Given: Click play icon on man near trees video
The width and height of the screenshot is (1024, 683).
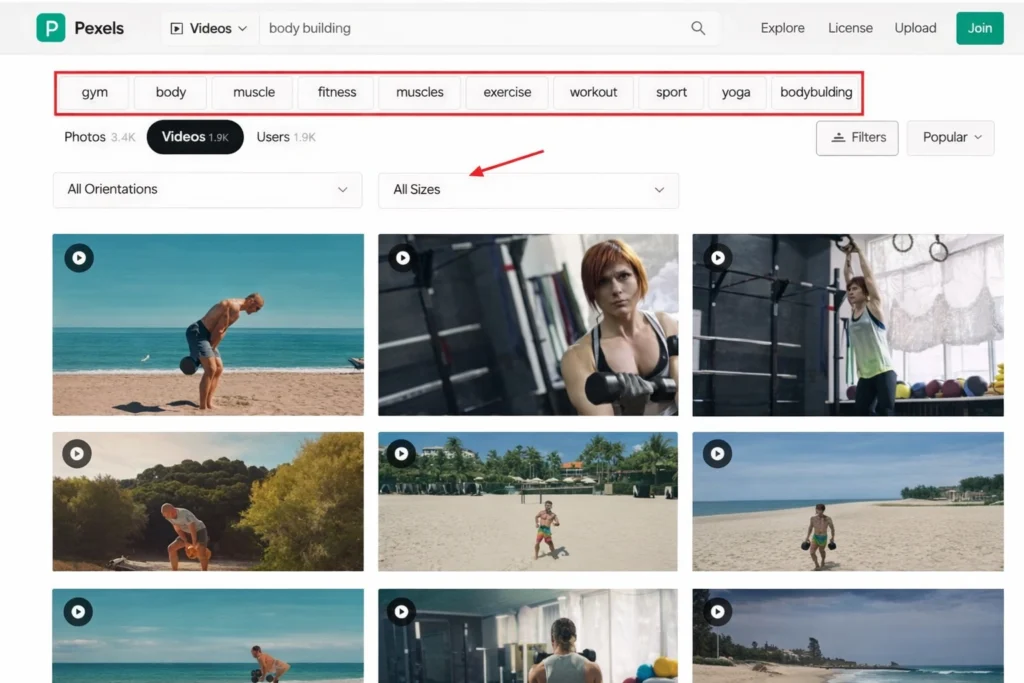Looking at the screenshot, I should tap(78, 454).
